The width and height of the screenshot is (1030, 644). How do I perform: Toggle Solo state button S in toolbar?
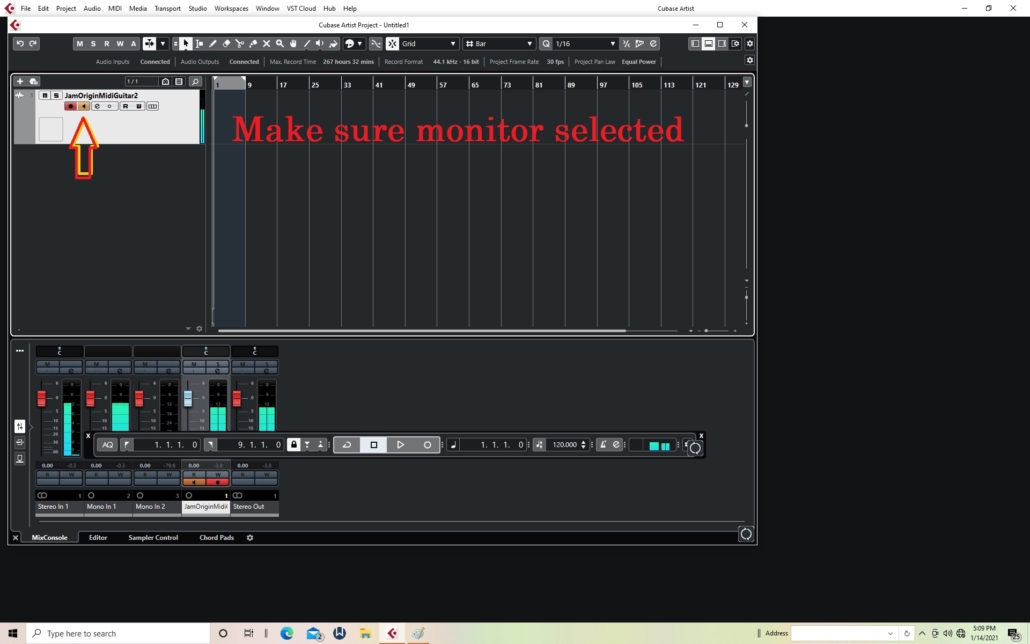[x=93, y=43]
